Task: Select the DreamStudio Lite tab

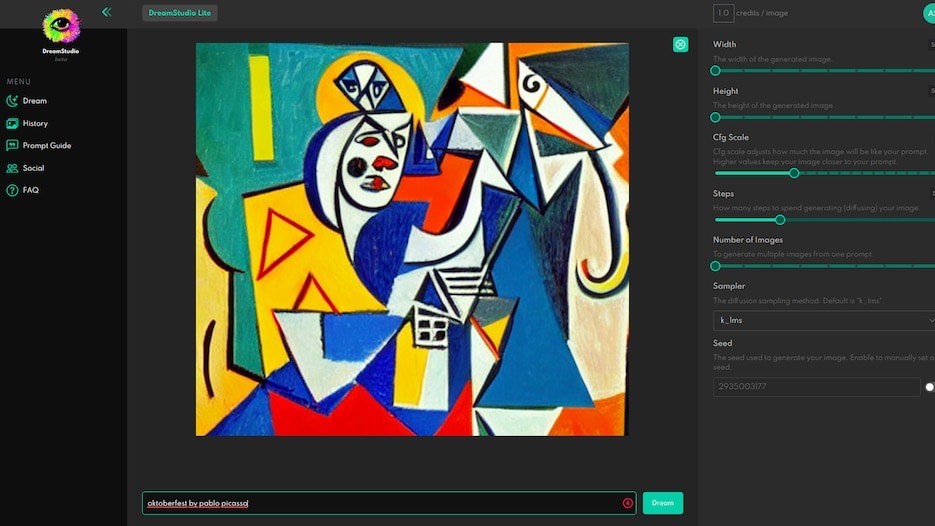Action: [179, 13]
